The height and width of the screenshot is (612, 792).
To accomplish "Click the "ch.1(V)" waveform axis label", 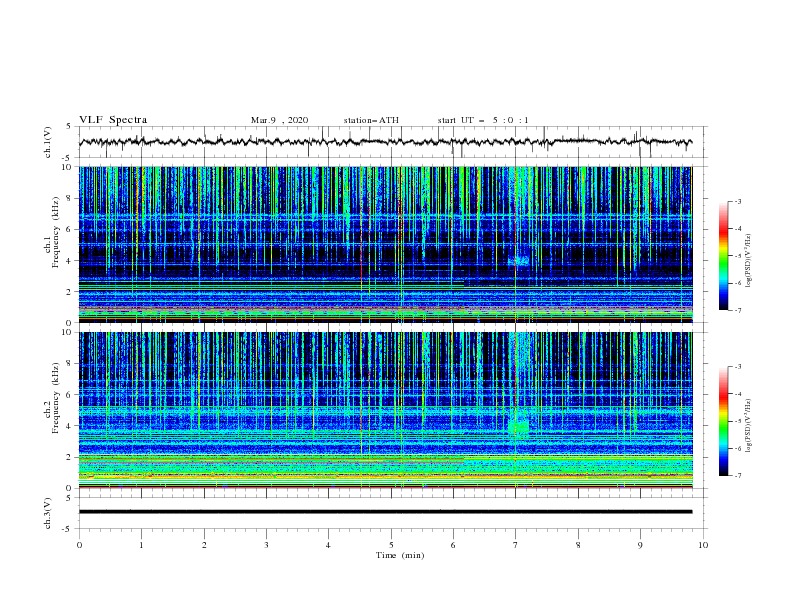I will coord(48,142).
